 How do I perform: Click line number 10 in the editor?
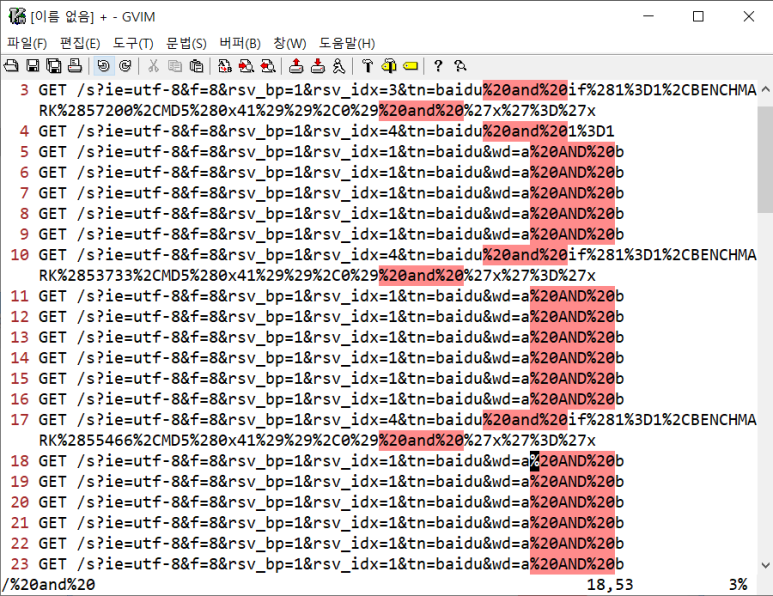coord(20,255)
